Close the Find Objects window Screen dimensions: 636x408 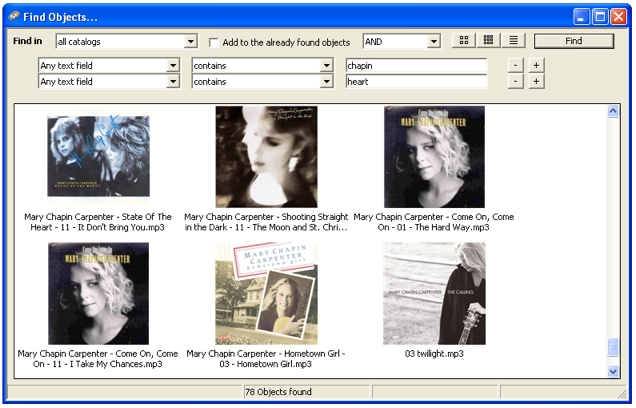pyautogui.click(x=619, y=17)
